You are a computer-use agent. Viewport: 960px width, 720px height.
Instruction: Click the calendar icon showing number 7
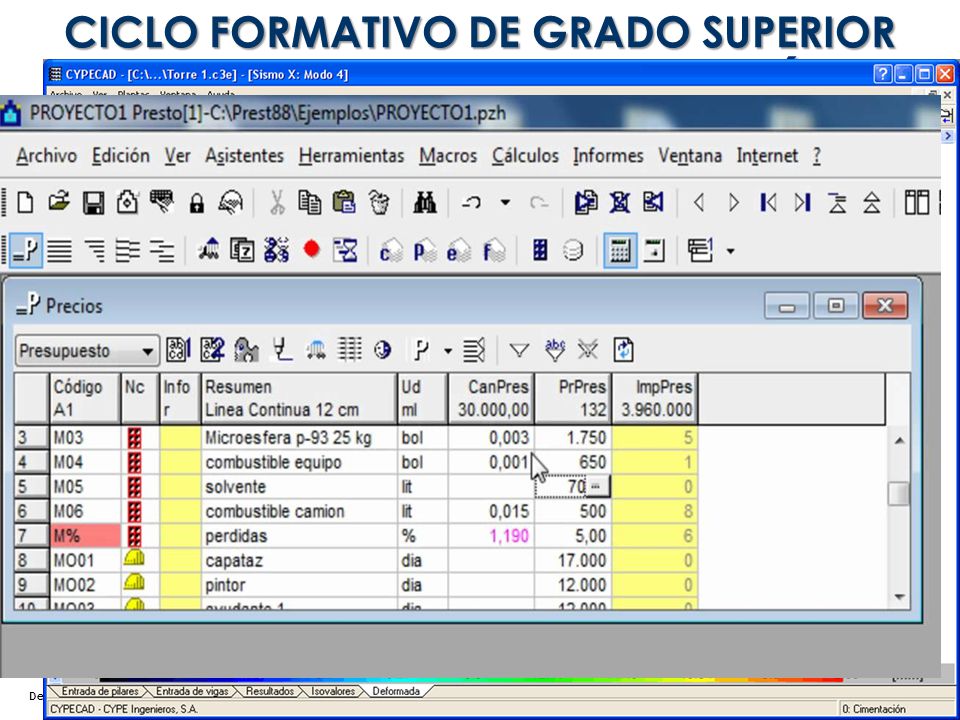coord(242,250)
